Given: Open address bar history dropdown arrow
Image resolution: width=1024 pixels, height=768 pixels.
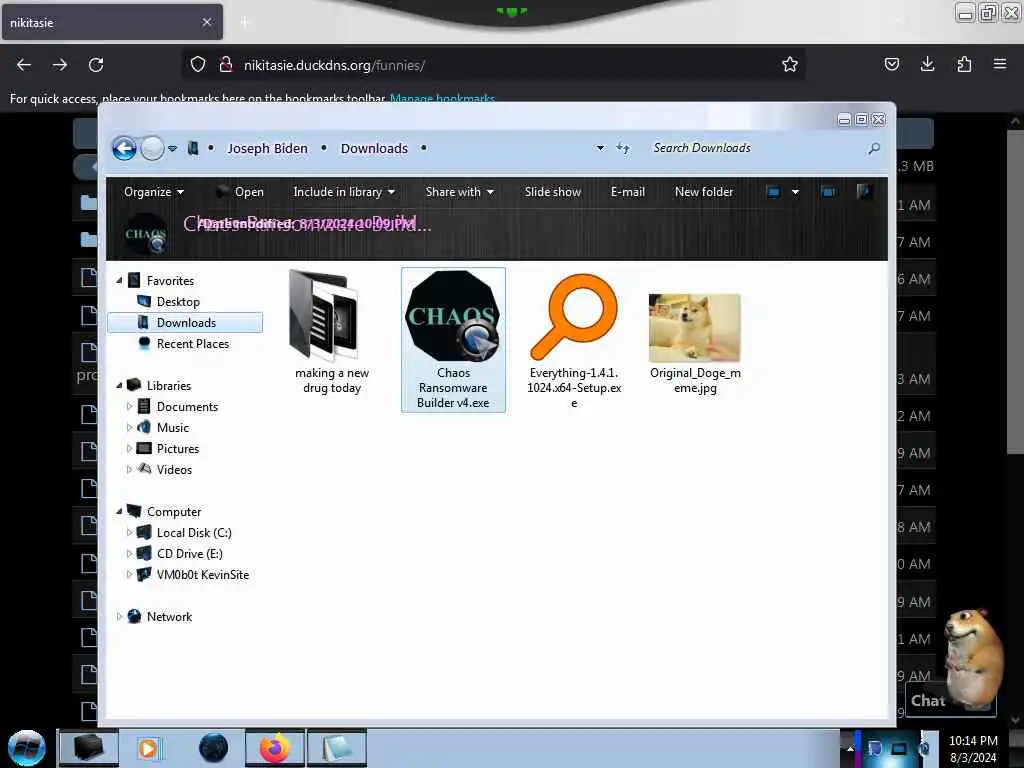Looking at the screenshot, I should coord(600,148).
